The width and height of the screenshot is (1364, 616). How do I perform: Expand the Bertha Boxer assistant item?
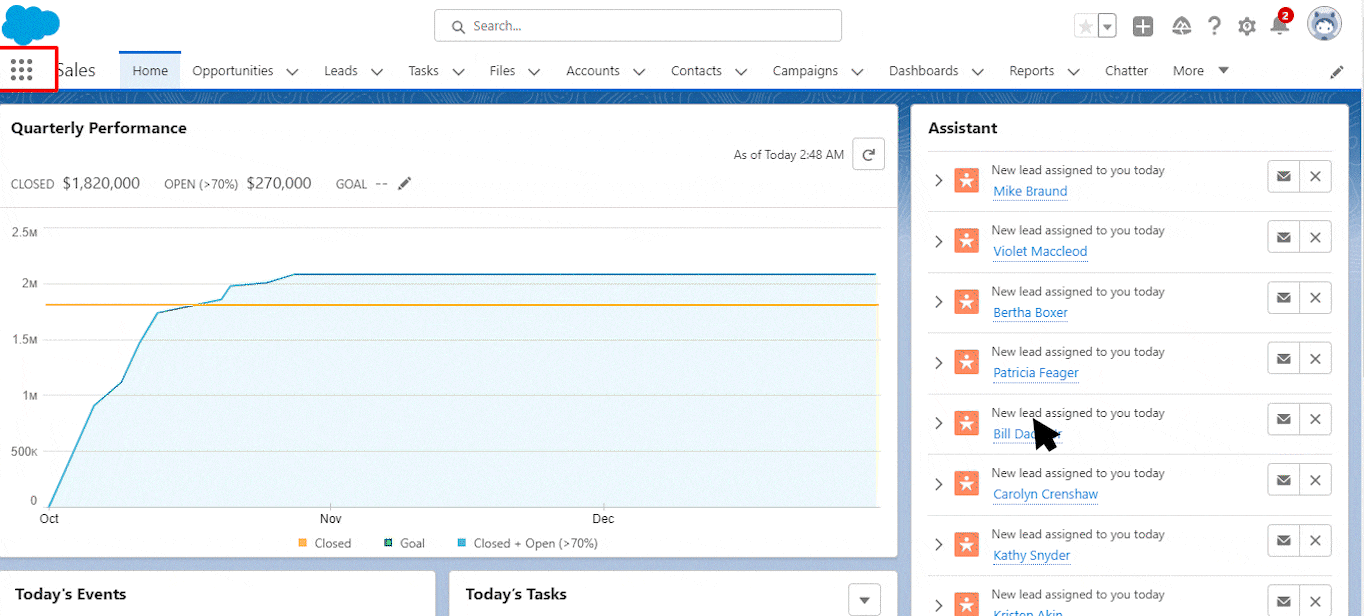[938, 302]
